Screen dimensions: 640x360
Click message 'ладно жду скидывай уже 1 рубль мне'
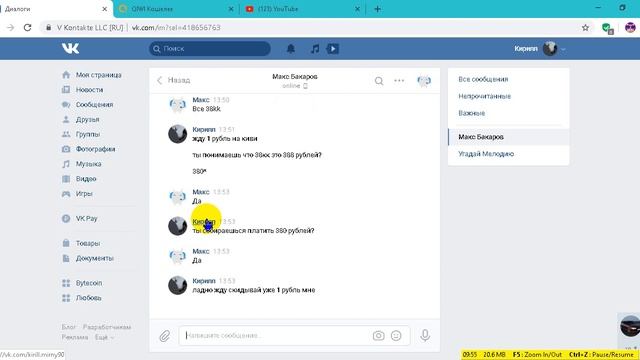253,290
